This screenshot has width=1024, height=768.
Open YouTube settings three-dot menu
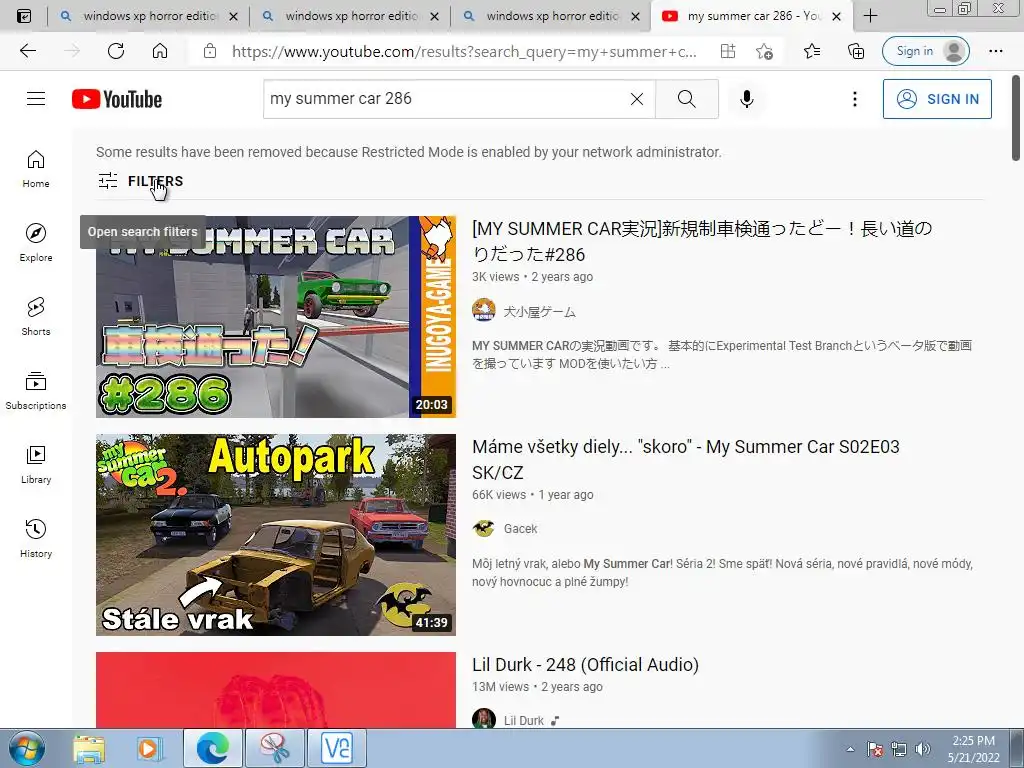click(854, 99)
